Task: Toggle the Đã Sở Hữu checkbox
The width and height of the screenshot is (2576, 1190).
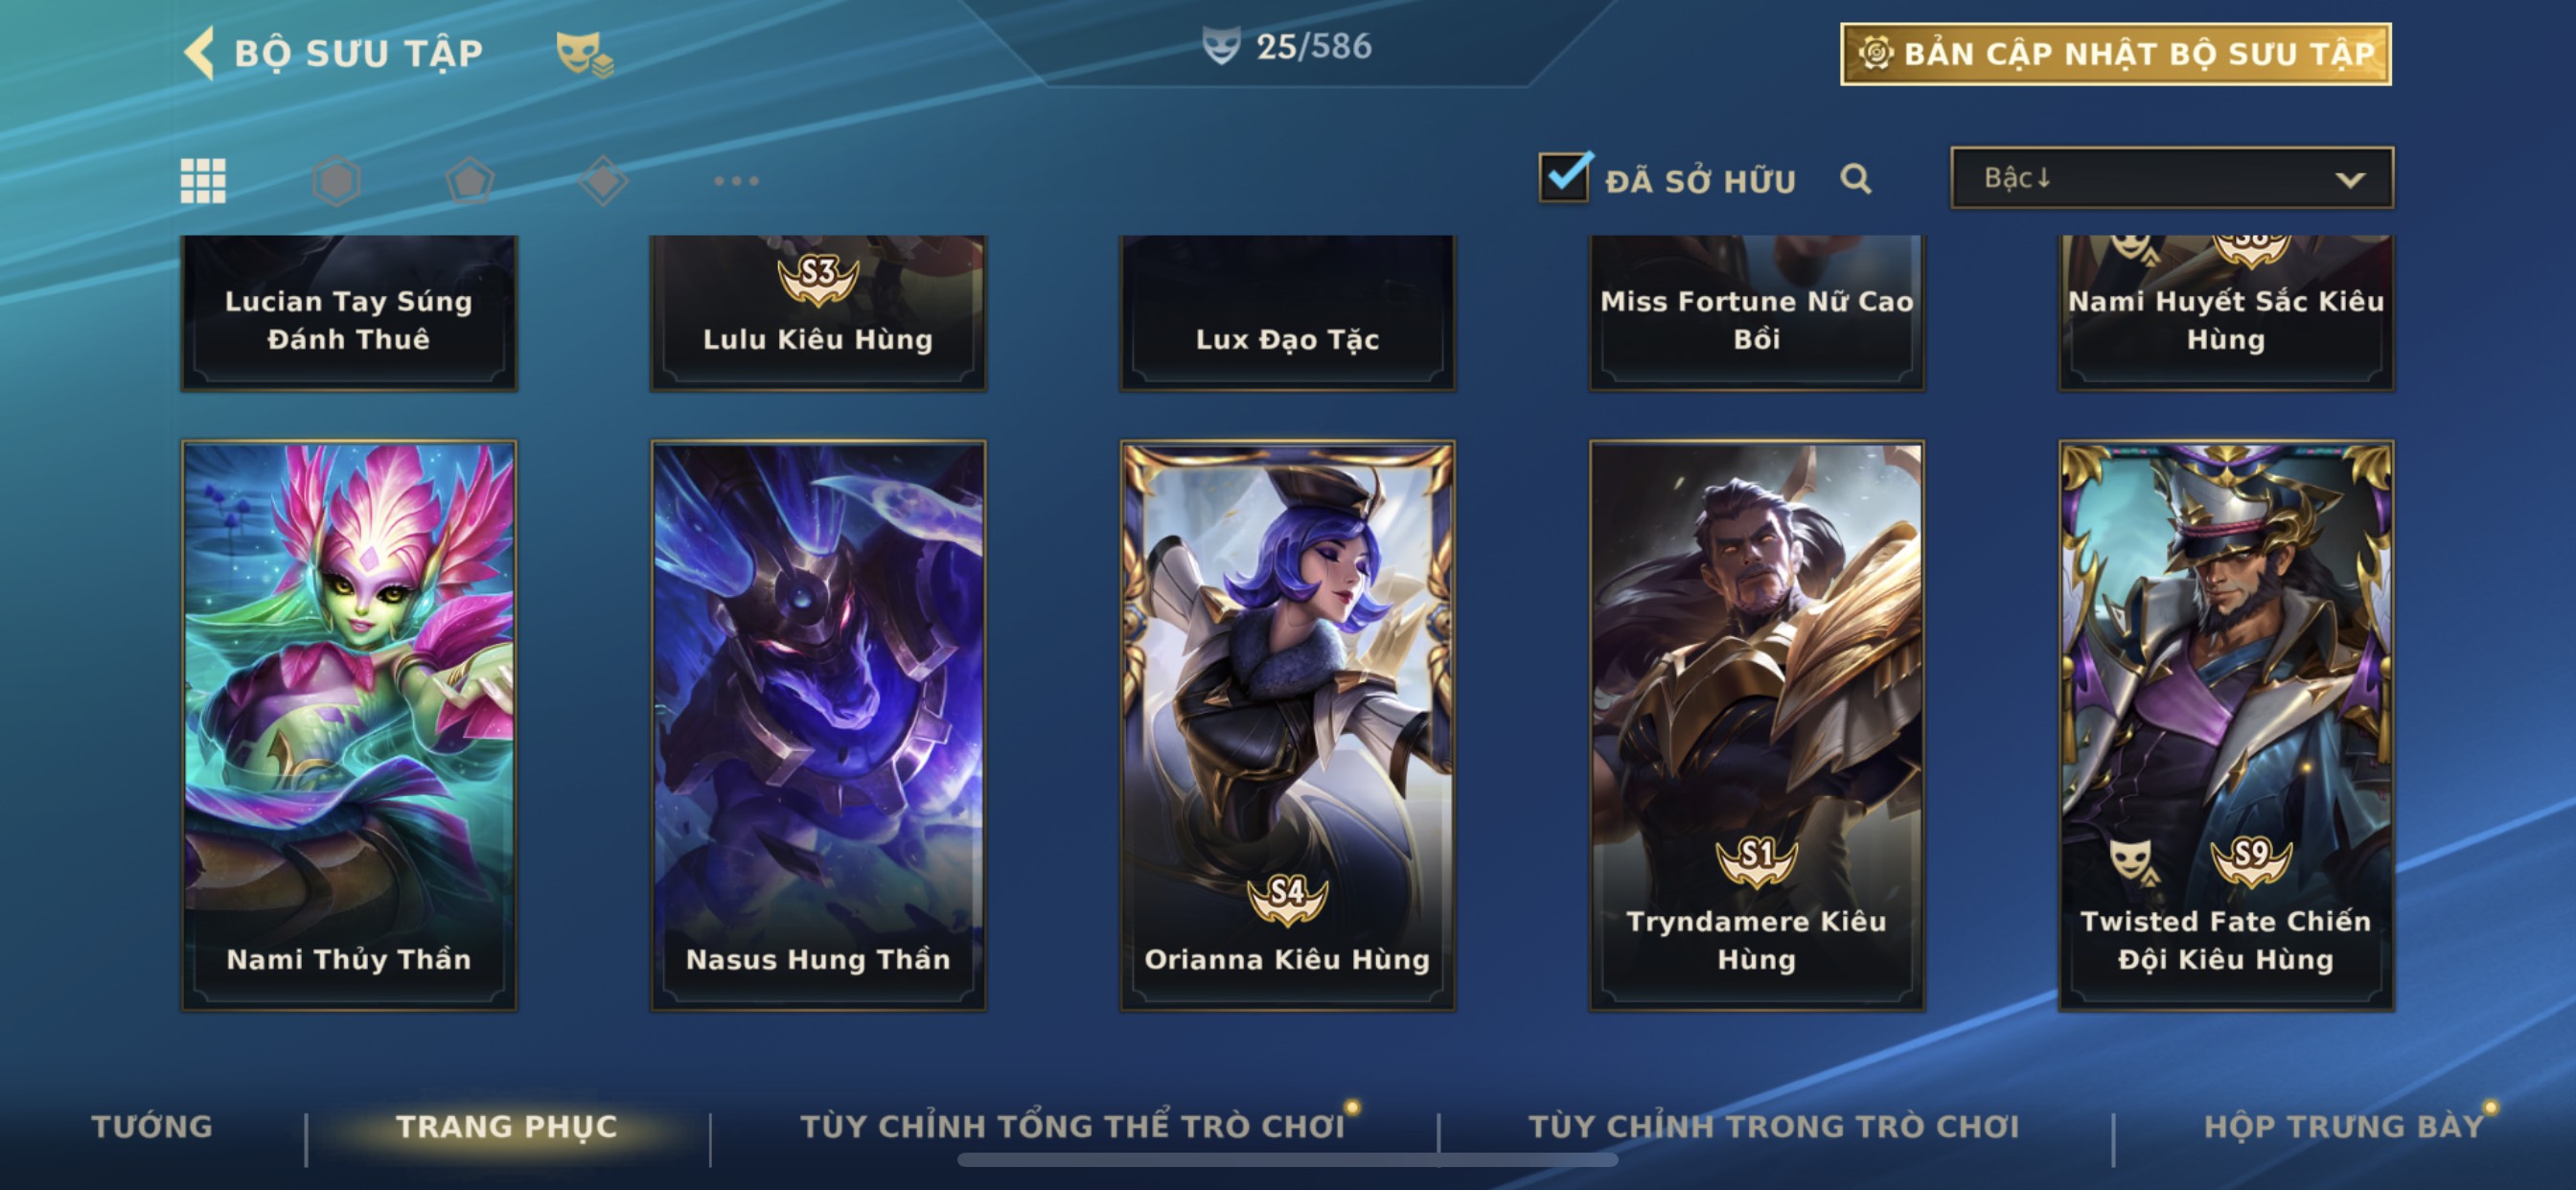Action: tap(1564, 178)
